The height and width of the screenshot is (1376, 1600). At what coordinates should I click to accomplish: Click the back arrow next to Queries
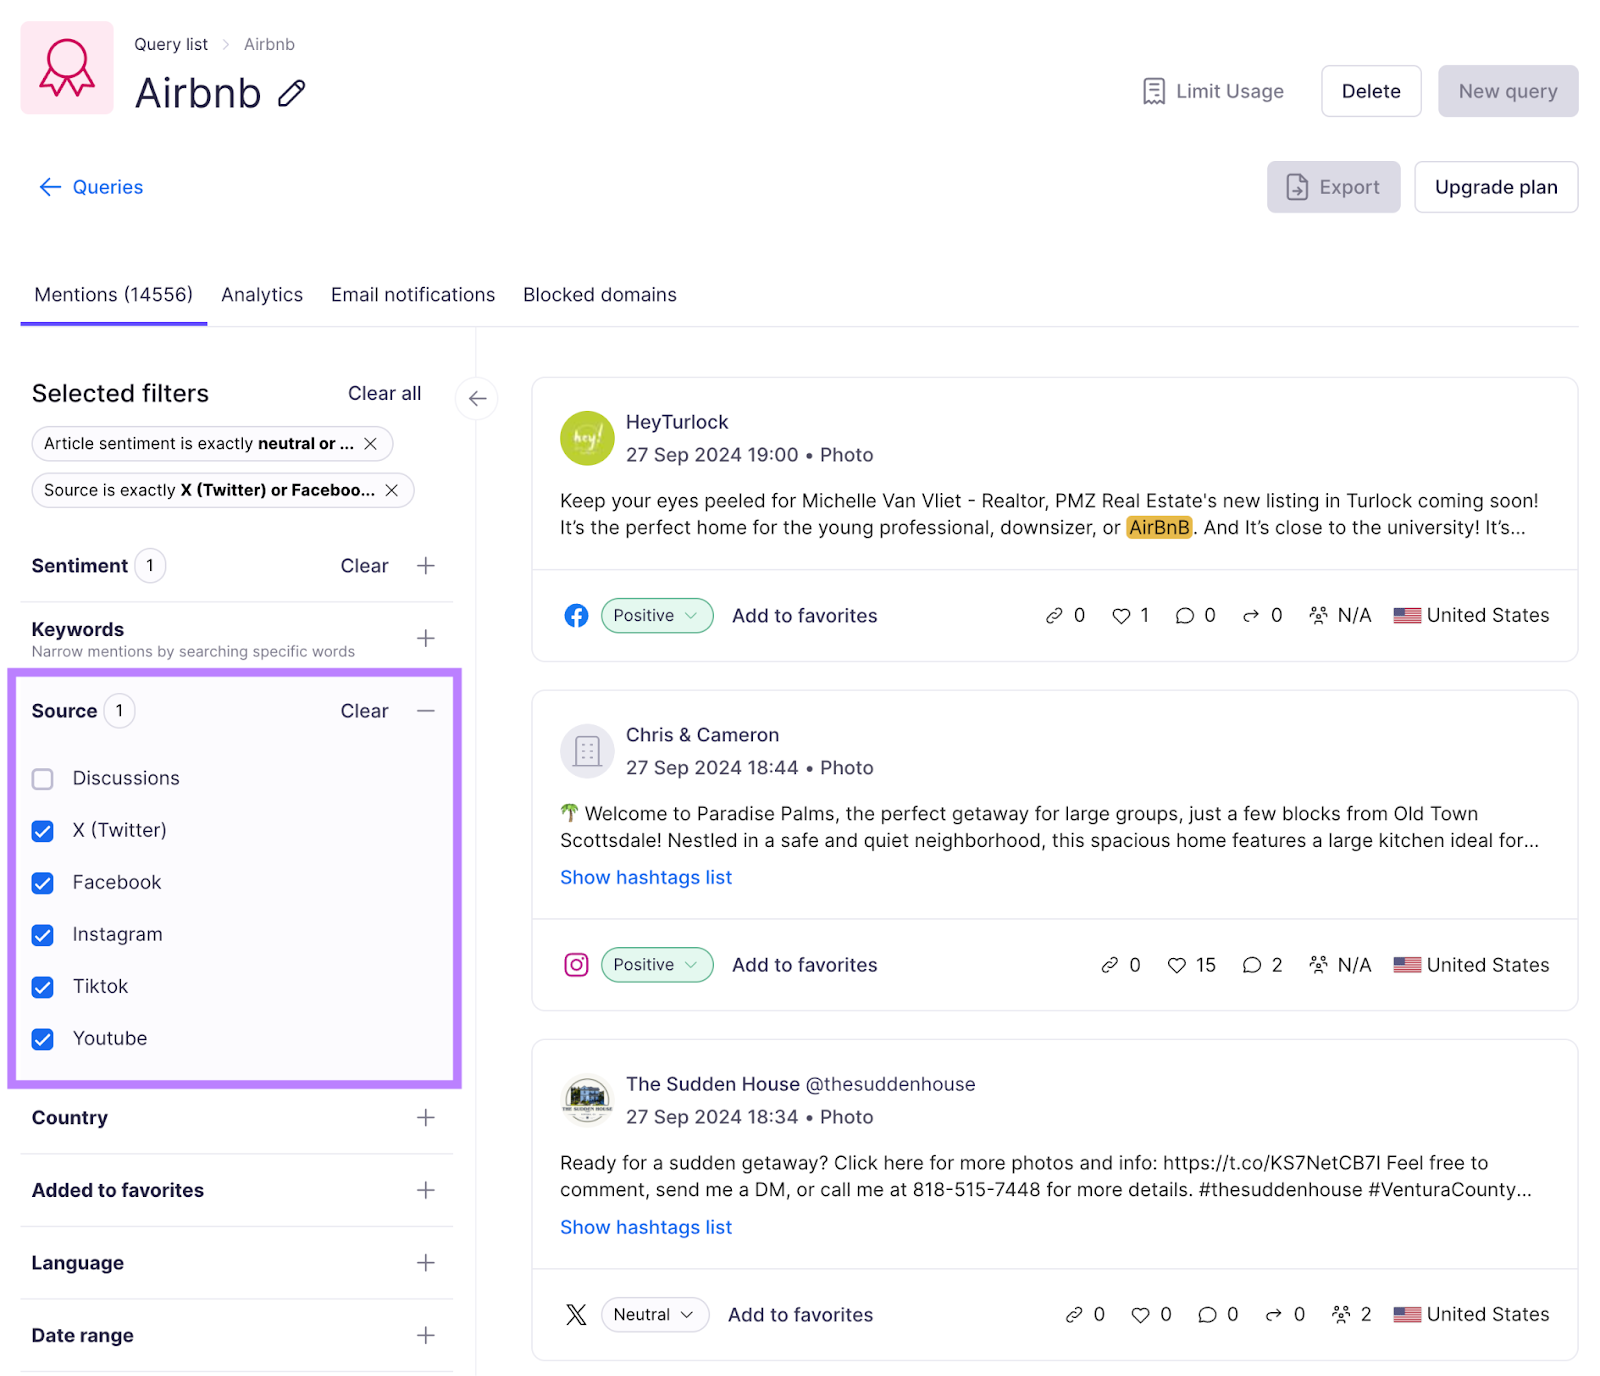click(x=50, y=187)
